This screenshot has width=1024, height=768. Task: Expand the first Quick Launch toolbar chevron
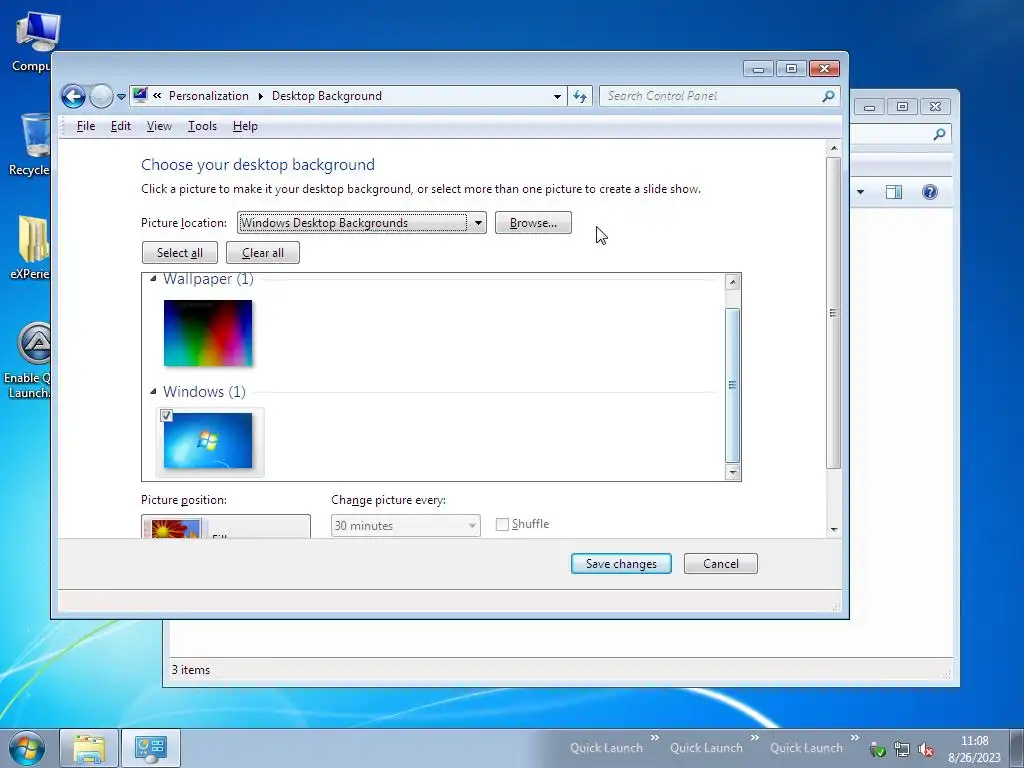pos(655,738)
